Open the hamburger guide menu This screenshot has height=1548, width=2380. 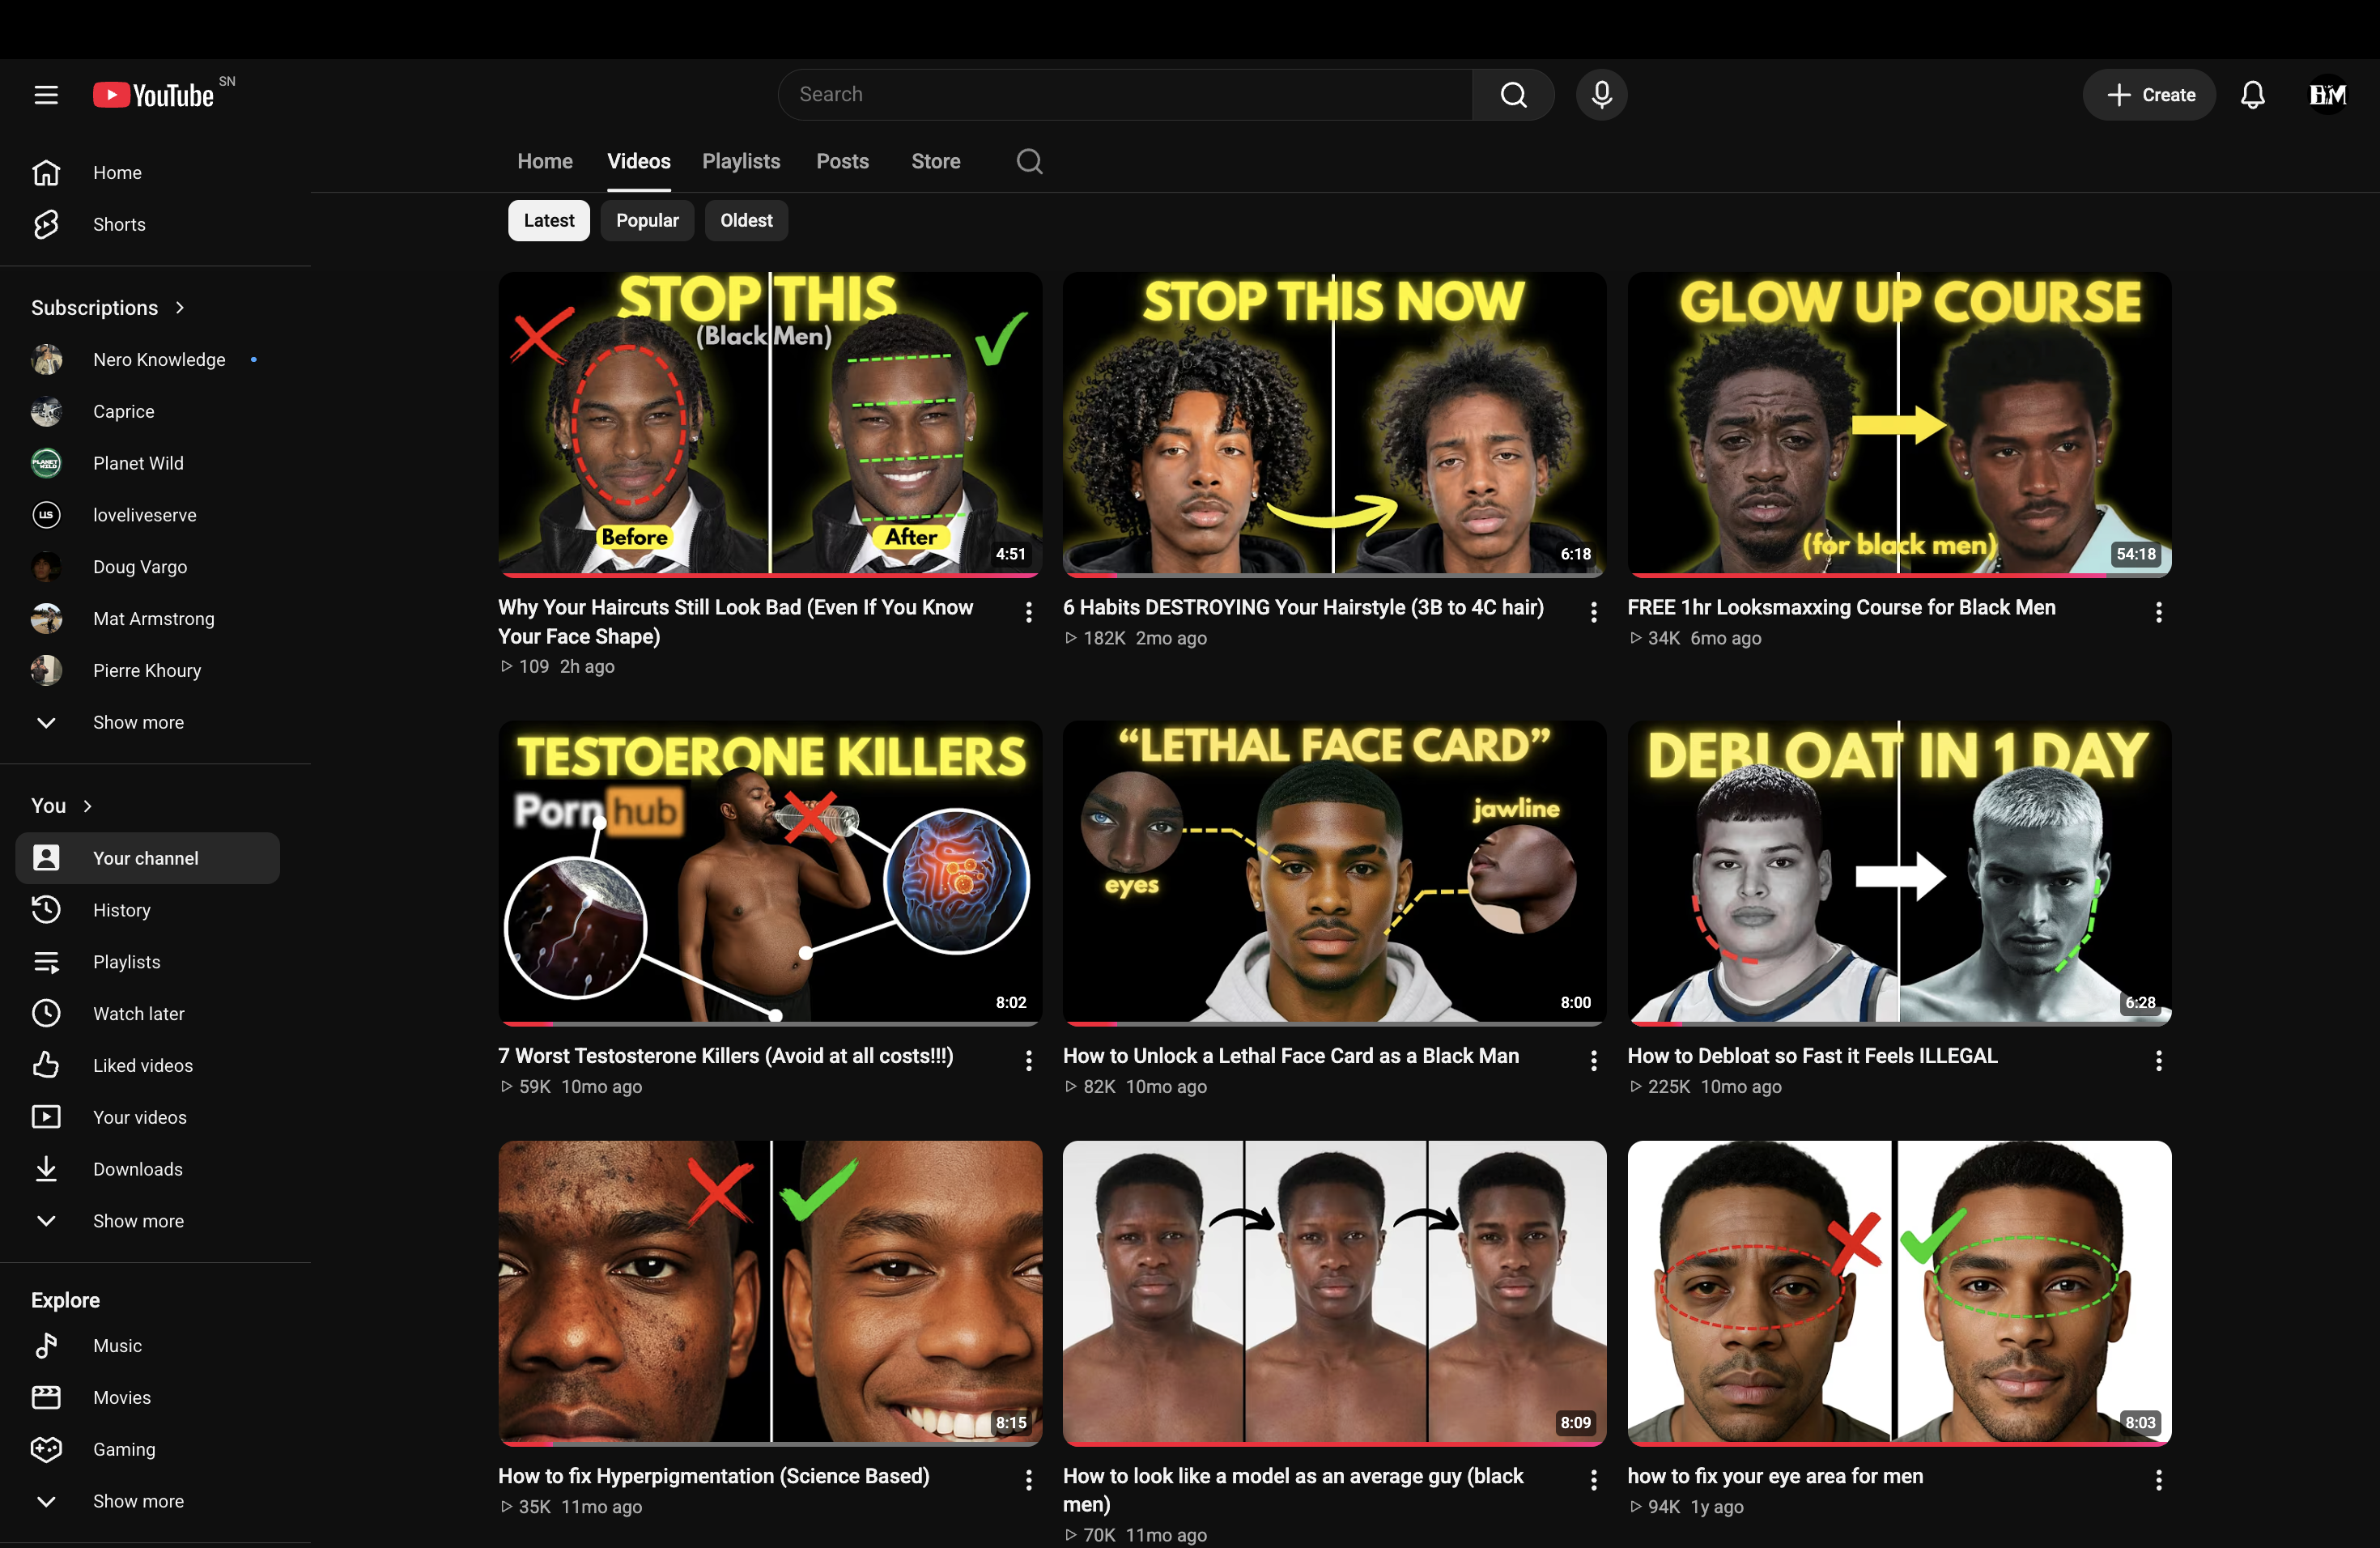click(x=46, y=95)
